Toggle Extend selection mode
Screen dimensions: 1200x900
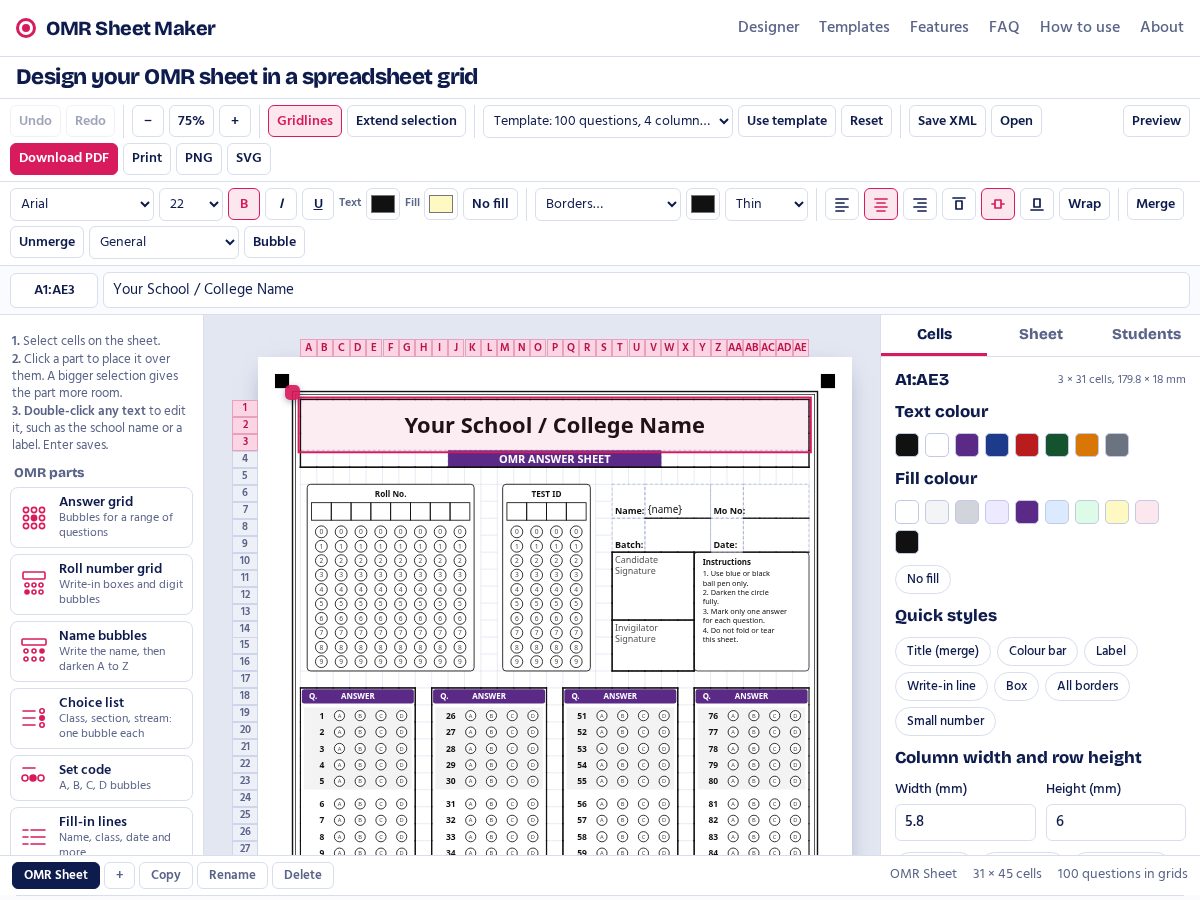pos(406,121)
